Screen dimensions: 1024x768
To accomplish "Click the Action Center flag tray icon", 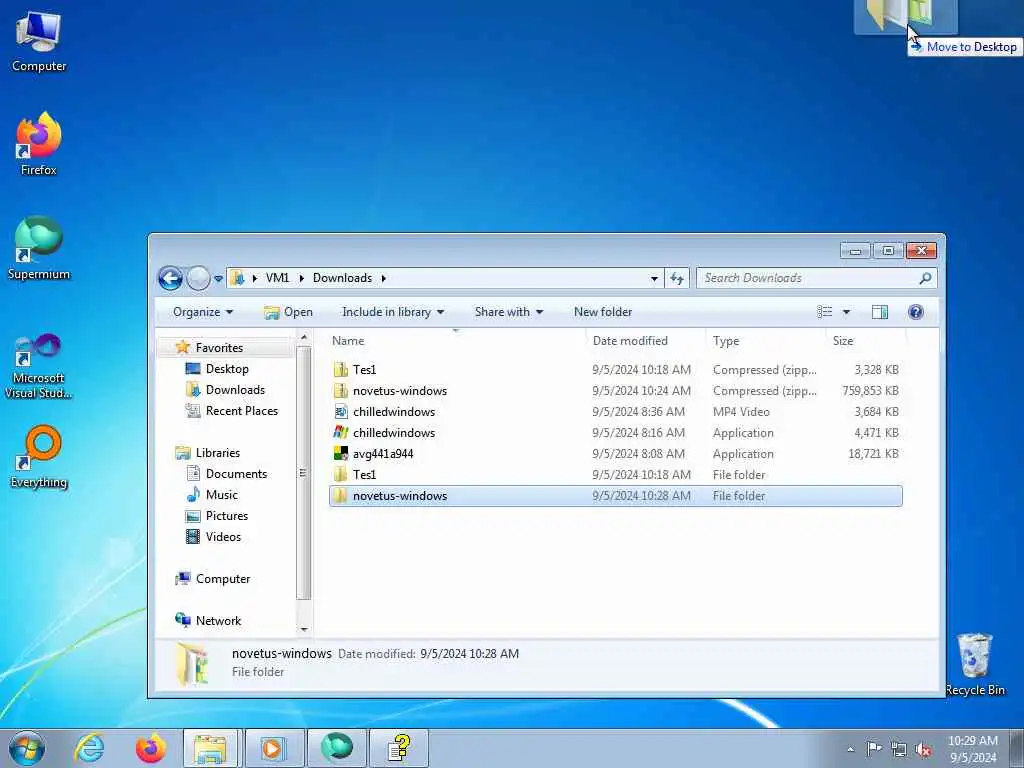I will pos(874,749).
